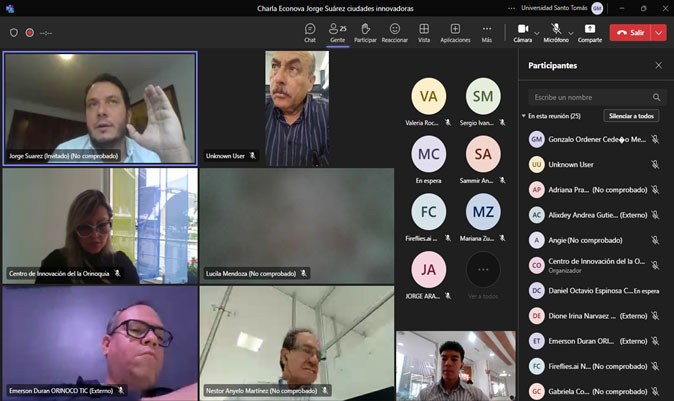The height and width of the screenshot is (401, 674).
Task: Collapse the 'En esta reunión (25)' section
Action: pyautogui.click(x=524, y=116)
